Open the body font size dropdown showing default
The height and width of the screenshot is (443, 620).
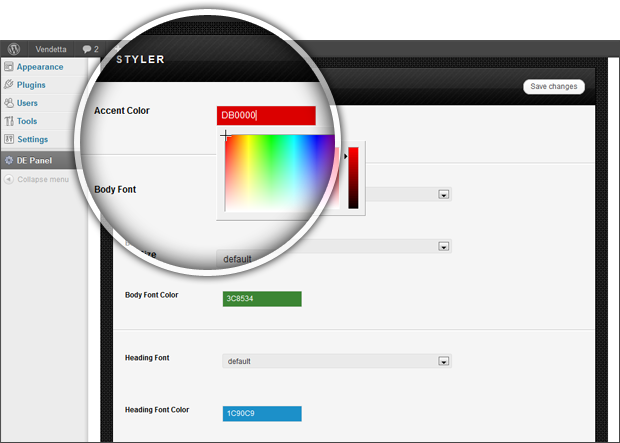tap(442, 246)
